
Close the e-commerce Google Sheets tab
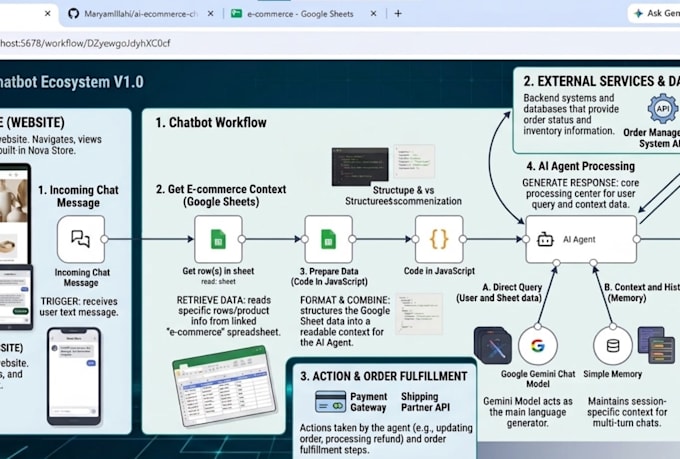coord(373,14)
